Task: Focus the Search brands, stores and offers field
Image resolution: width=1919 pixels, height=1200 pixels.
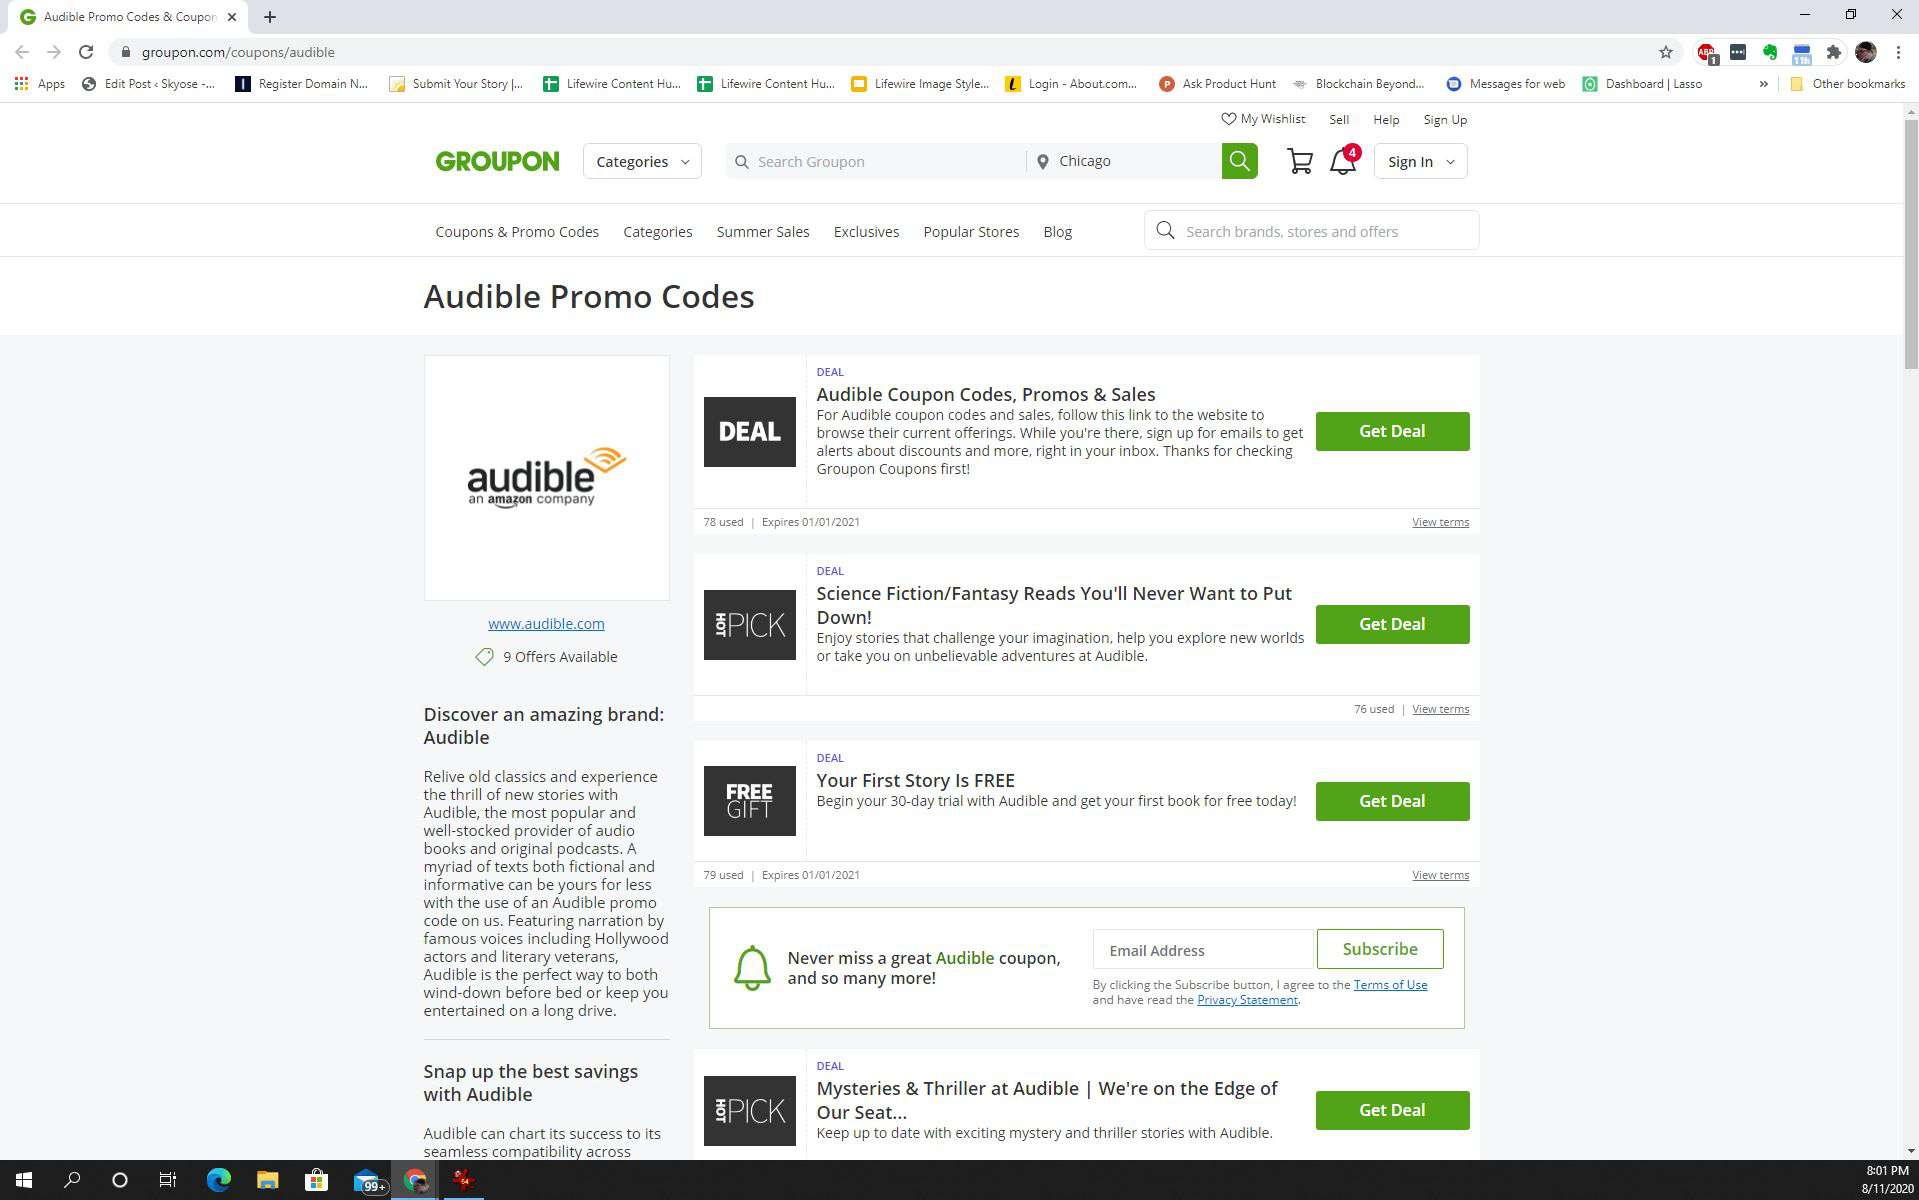Action: [1311, 231]
